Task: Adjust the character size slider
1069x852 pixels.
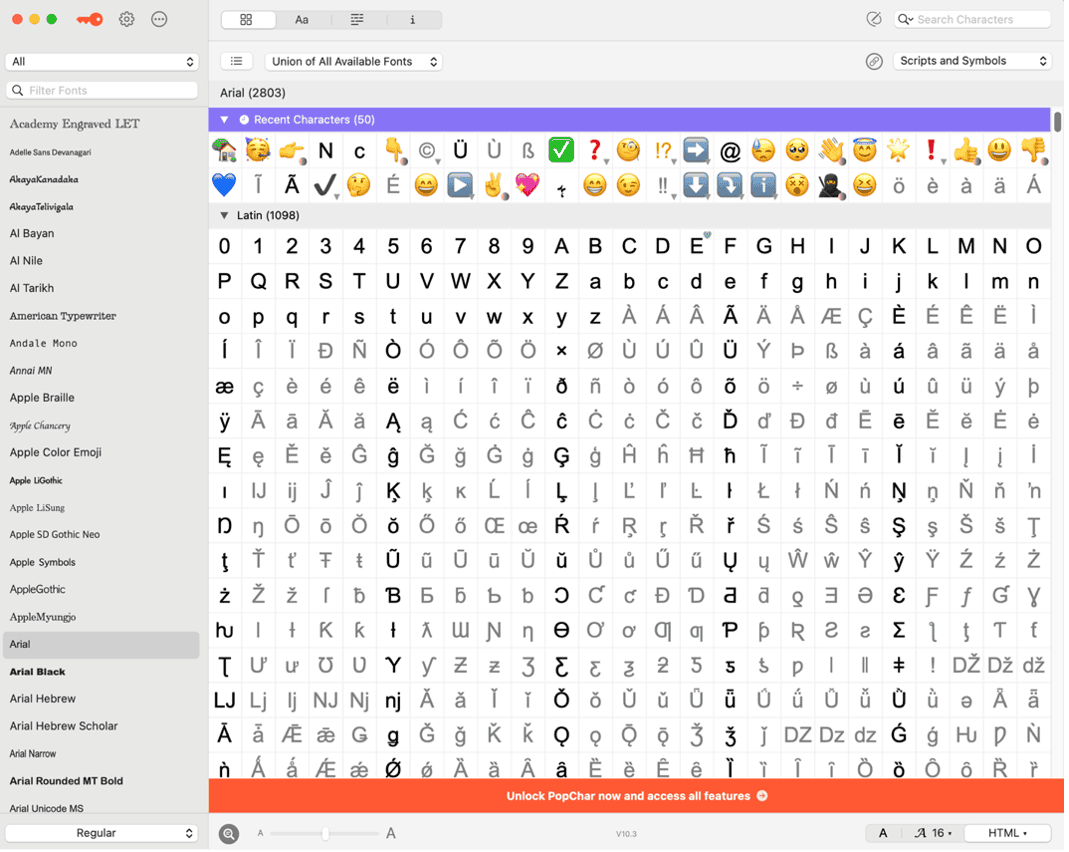Action: coord(325,834)
